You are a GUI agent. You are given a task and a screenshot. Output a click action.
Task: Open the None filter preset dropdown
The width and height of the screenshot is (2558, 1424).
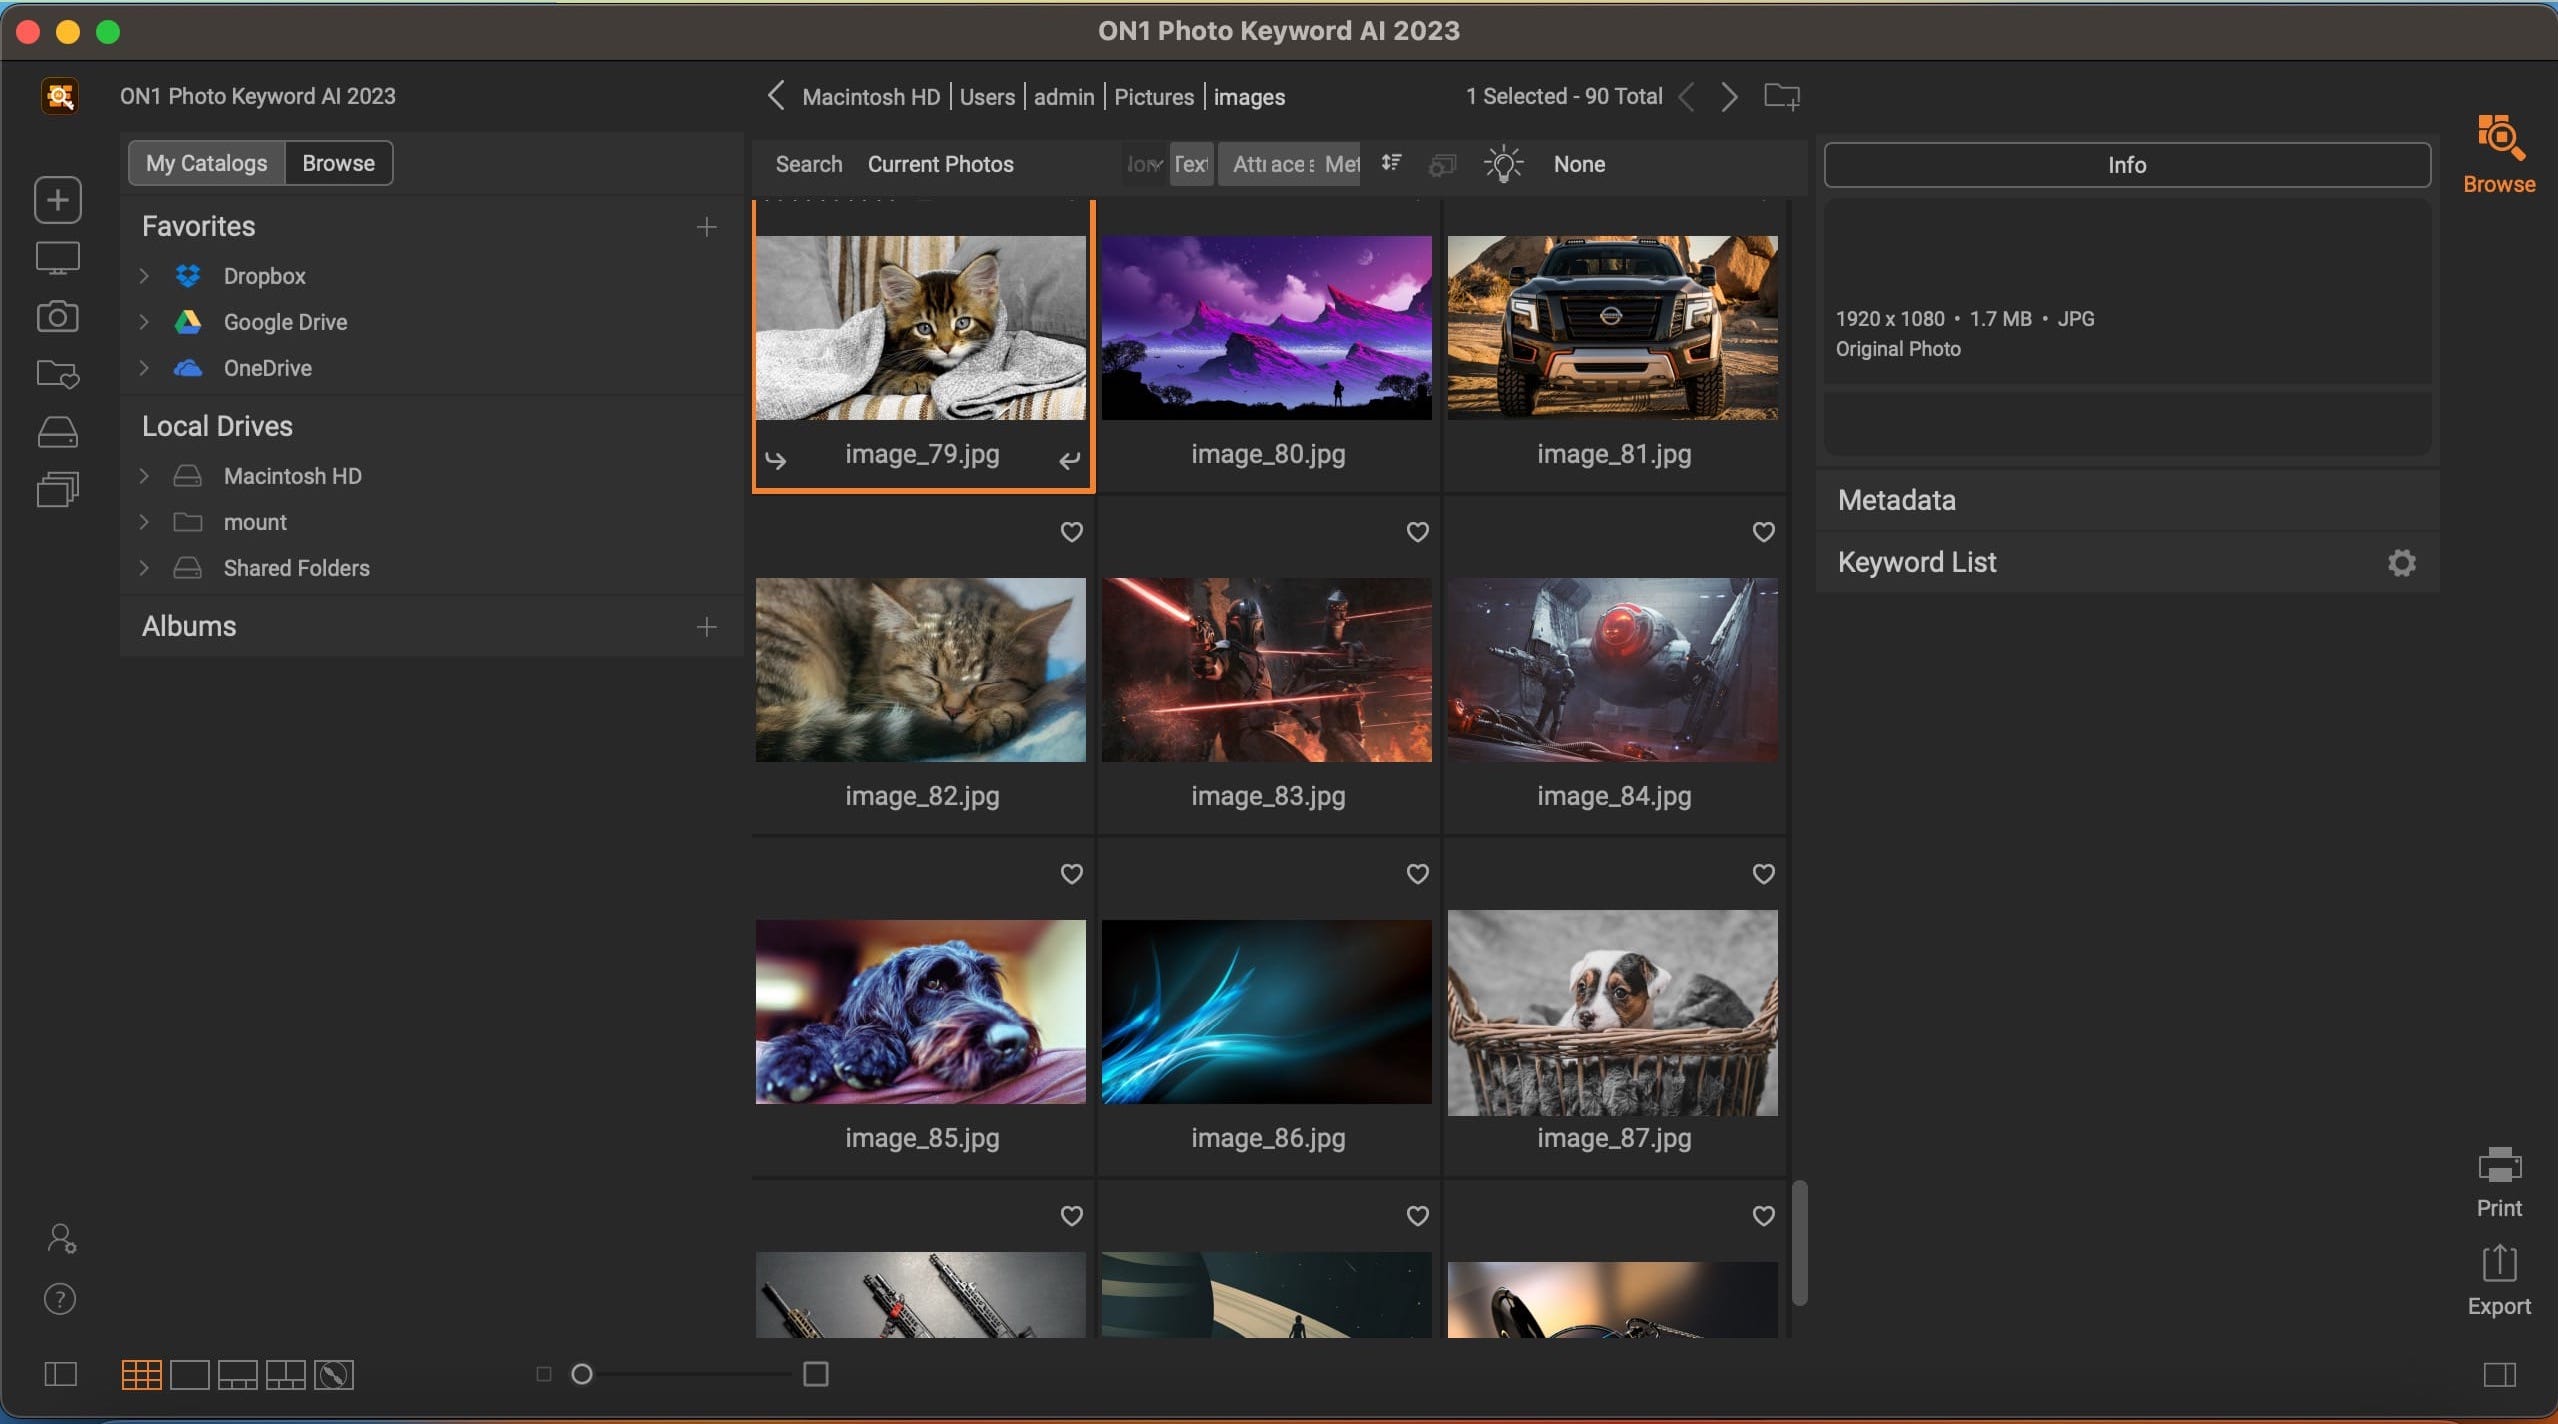click(x=1579, y=164)
